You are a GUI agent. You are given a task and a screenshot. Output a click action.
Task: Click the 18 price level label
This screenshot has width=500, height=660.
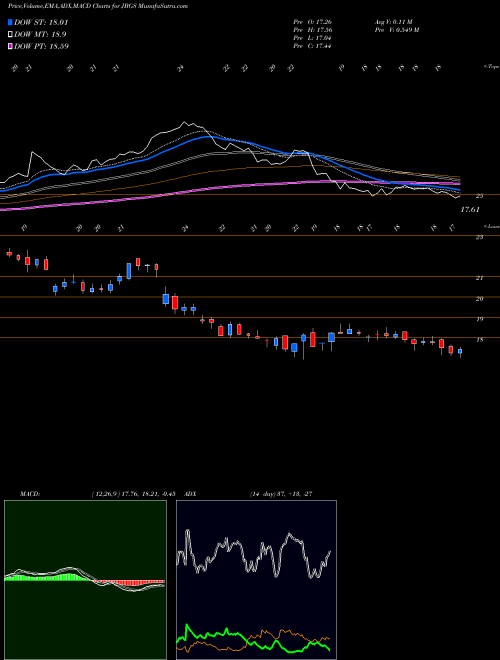[479, 339]
